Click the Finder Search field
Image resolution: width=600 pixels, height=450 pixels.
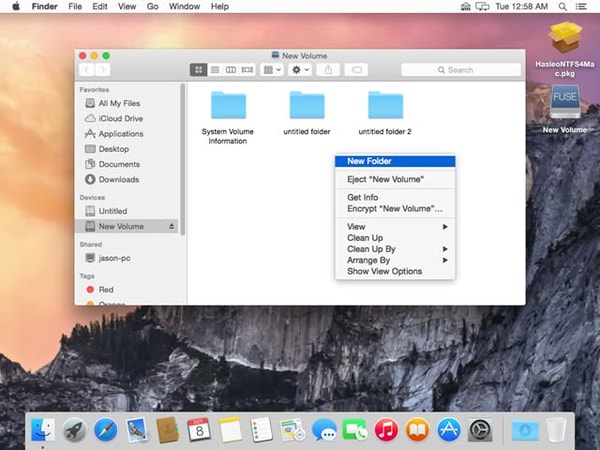pos(461,70)
